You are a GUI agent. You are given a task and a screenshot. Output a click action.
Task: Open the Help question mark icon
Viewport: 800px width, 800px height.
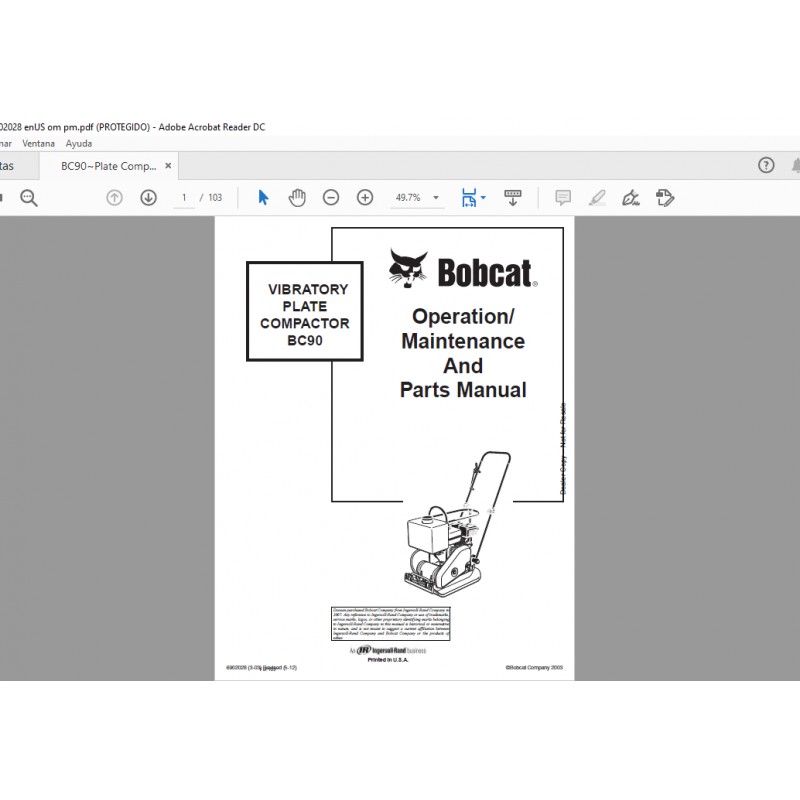(764, 165)
